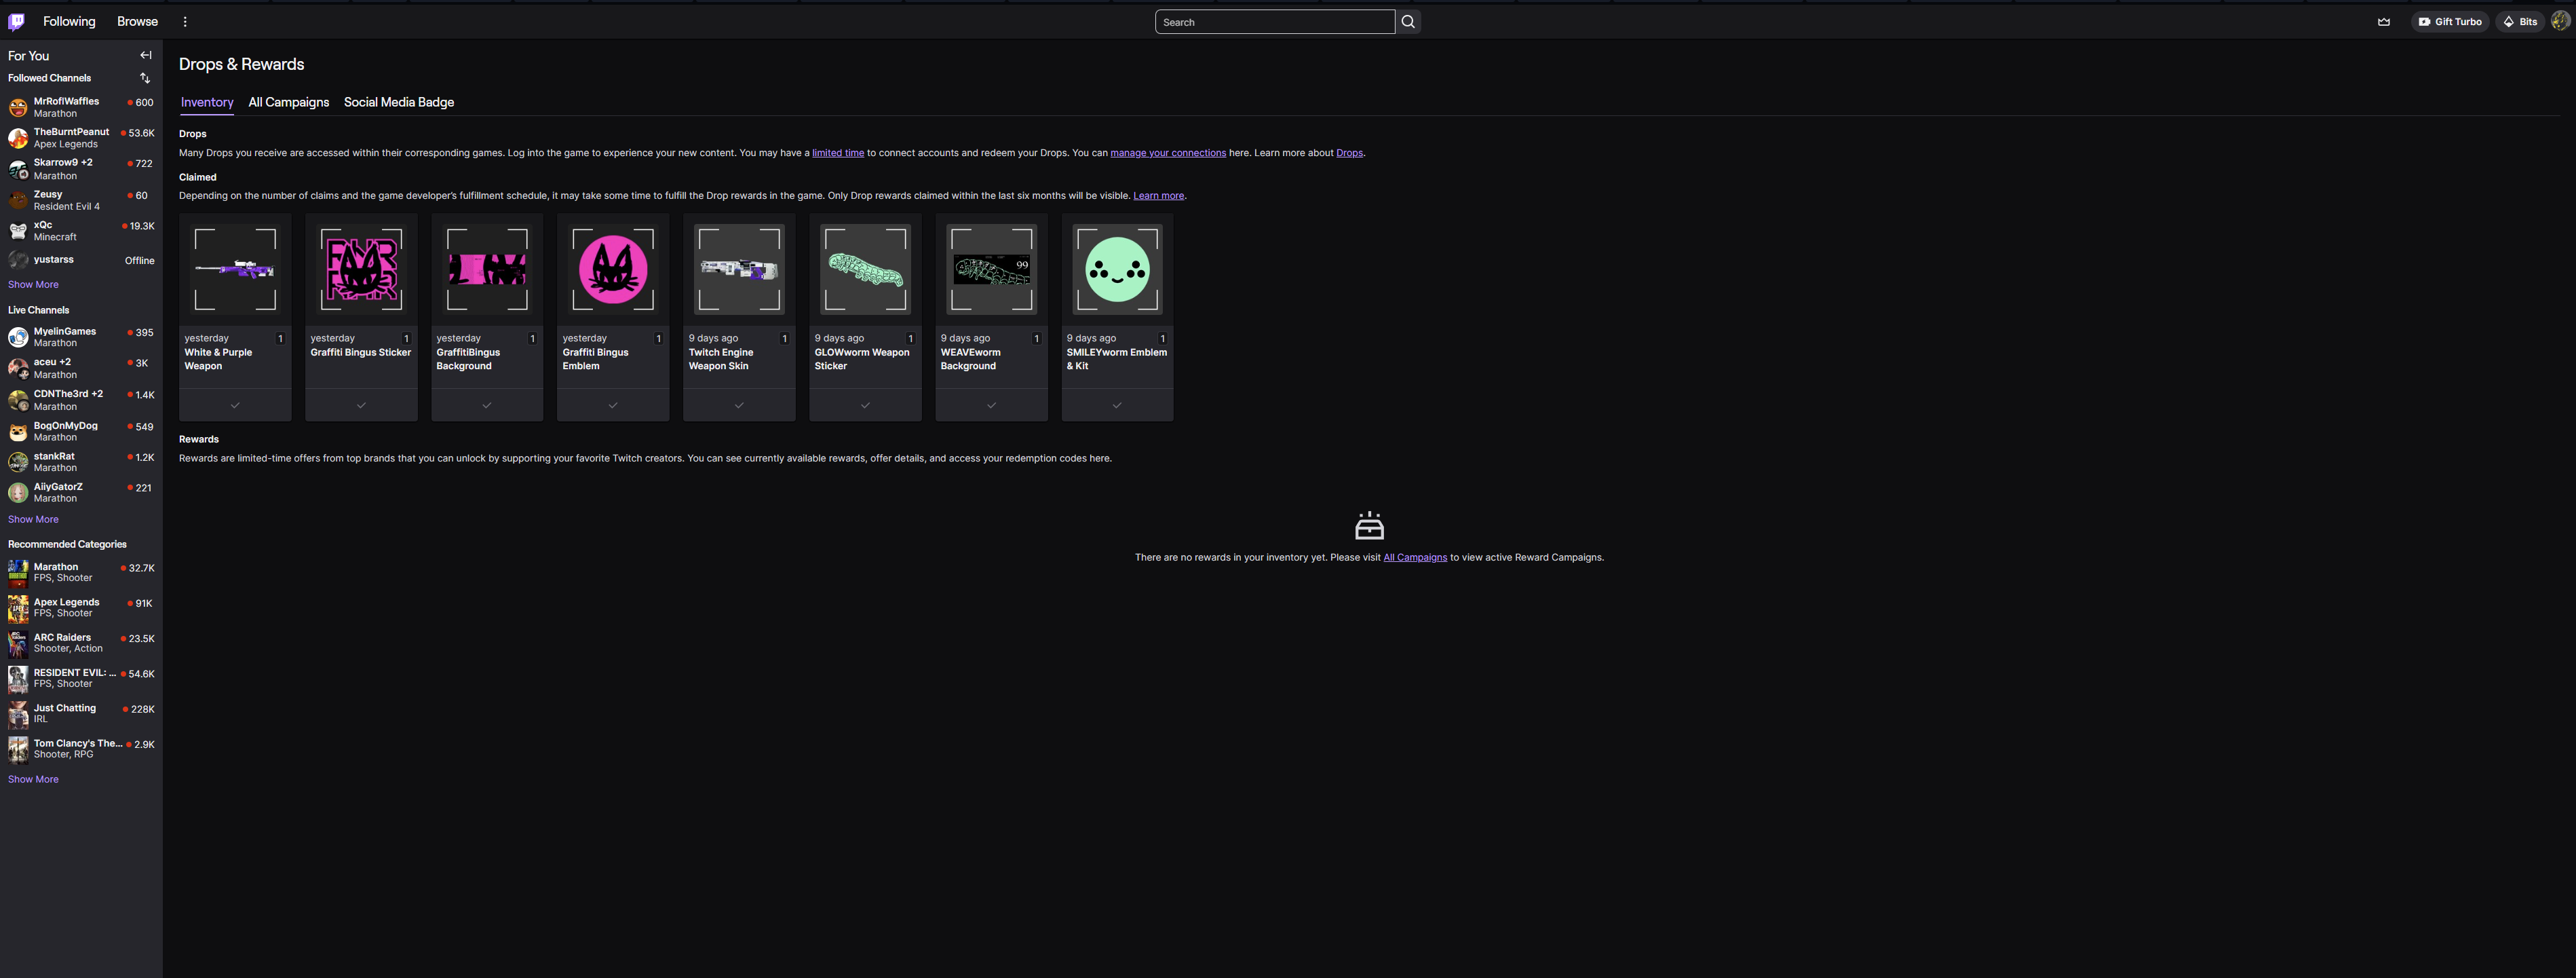Click the followed channels sort icon
The width and height of the screenshot is (2576, 978).
[145, 78]
